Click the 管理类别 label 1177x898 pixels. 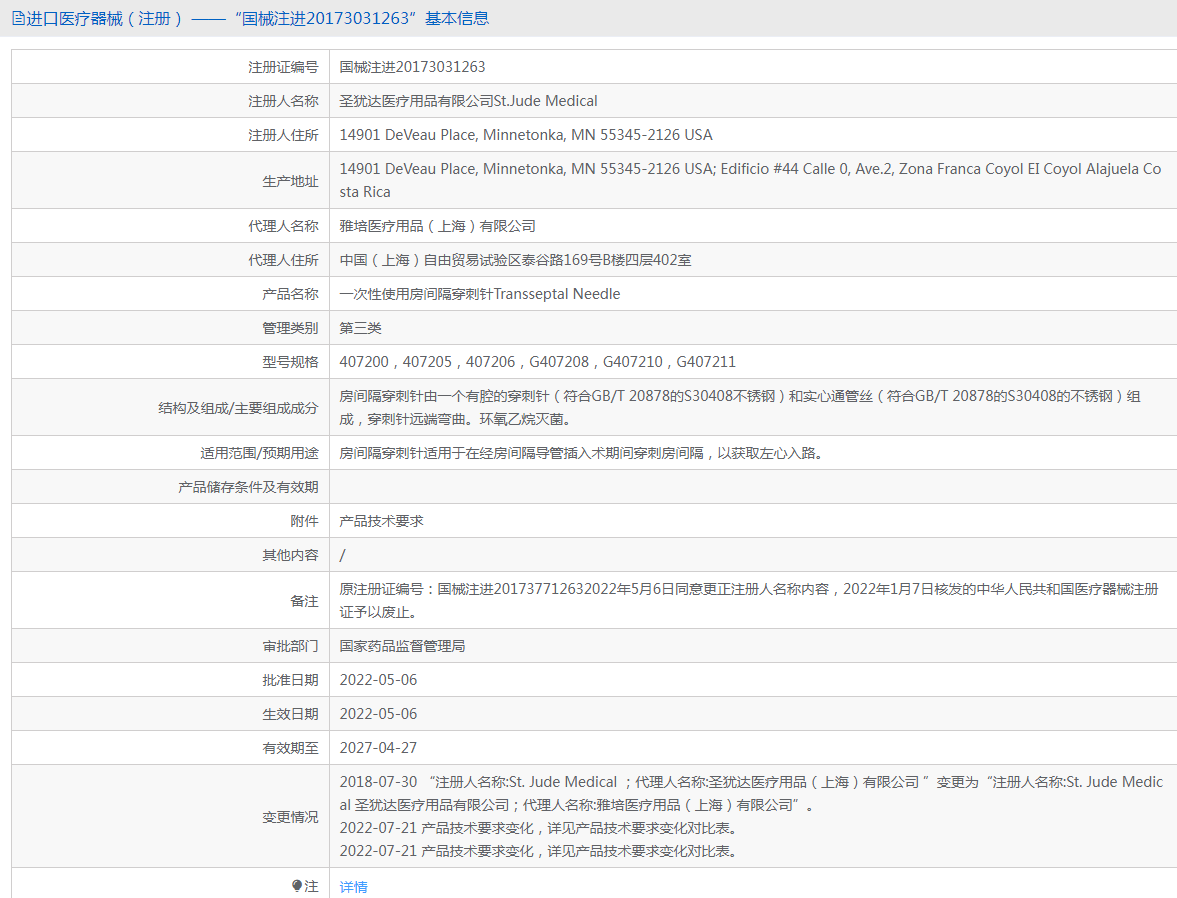pos(290,328)
